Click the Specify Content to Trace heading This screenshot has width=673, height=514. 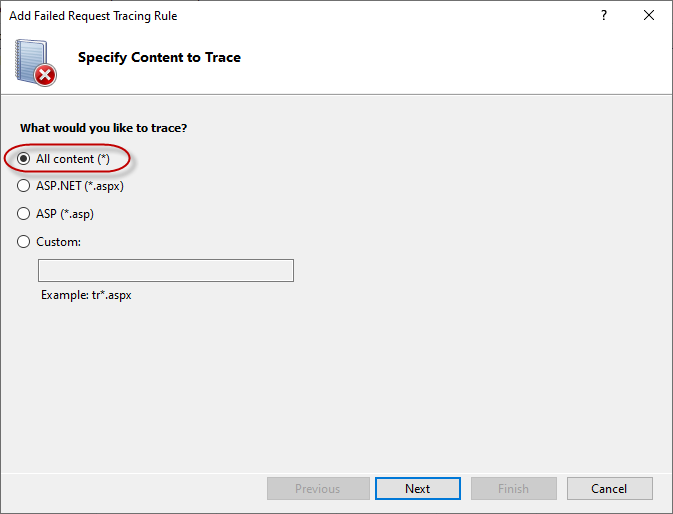159,57
